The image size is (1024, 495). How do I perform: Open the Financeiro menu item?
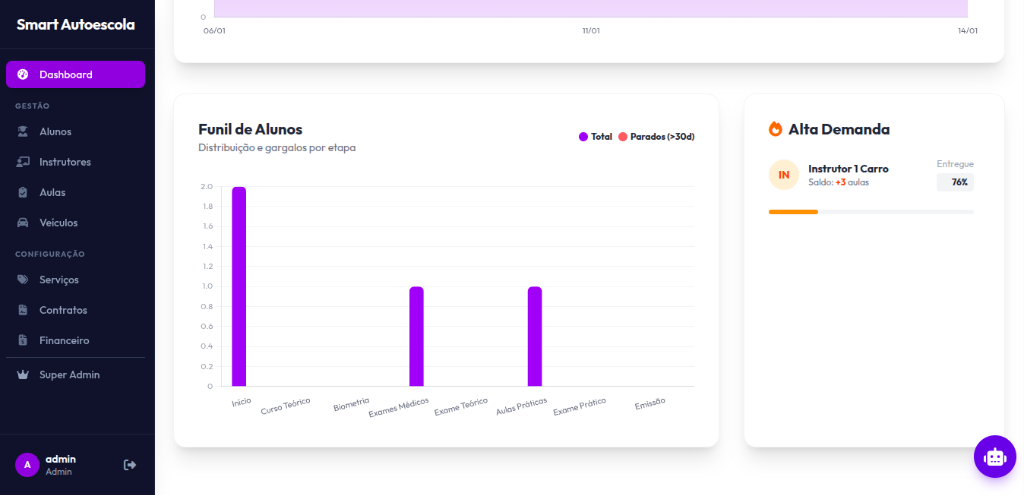click(x=64, y=341)
